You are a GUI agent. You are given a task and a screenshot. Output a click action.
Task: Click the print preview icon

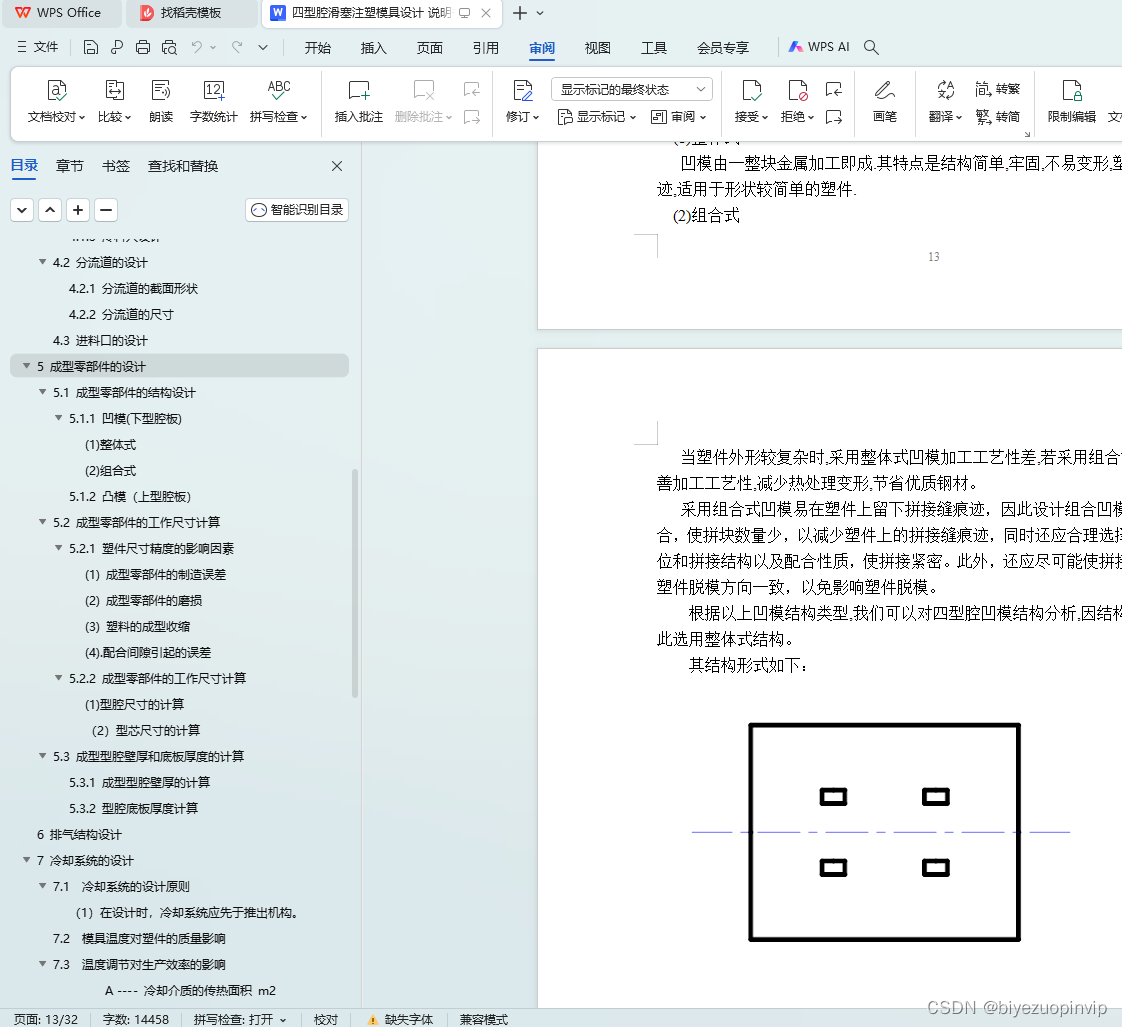coord(169,47)
